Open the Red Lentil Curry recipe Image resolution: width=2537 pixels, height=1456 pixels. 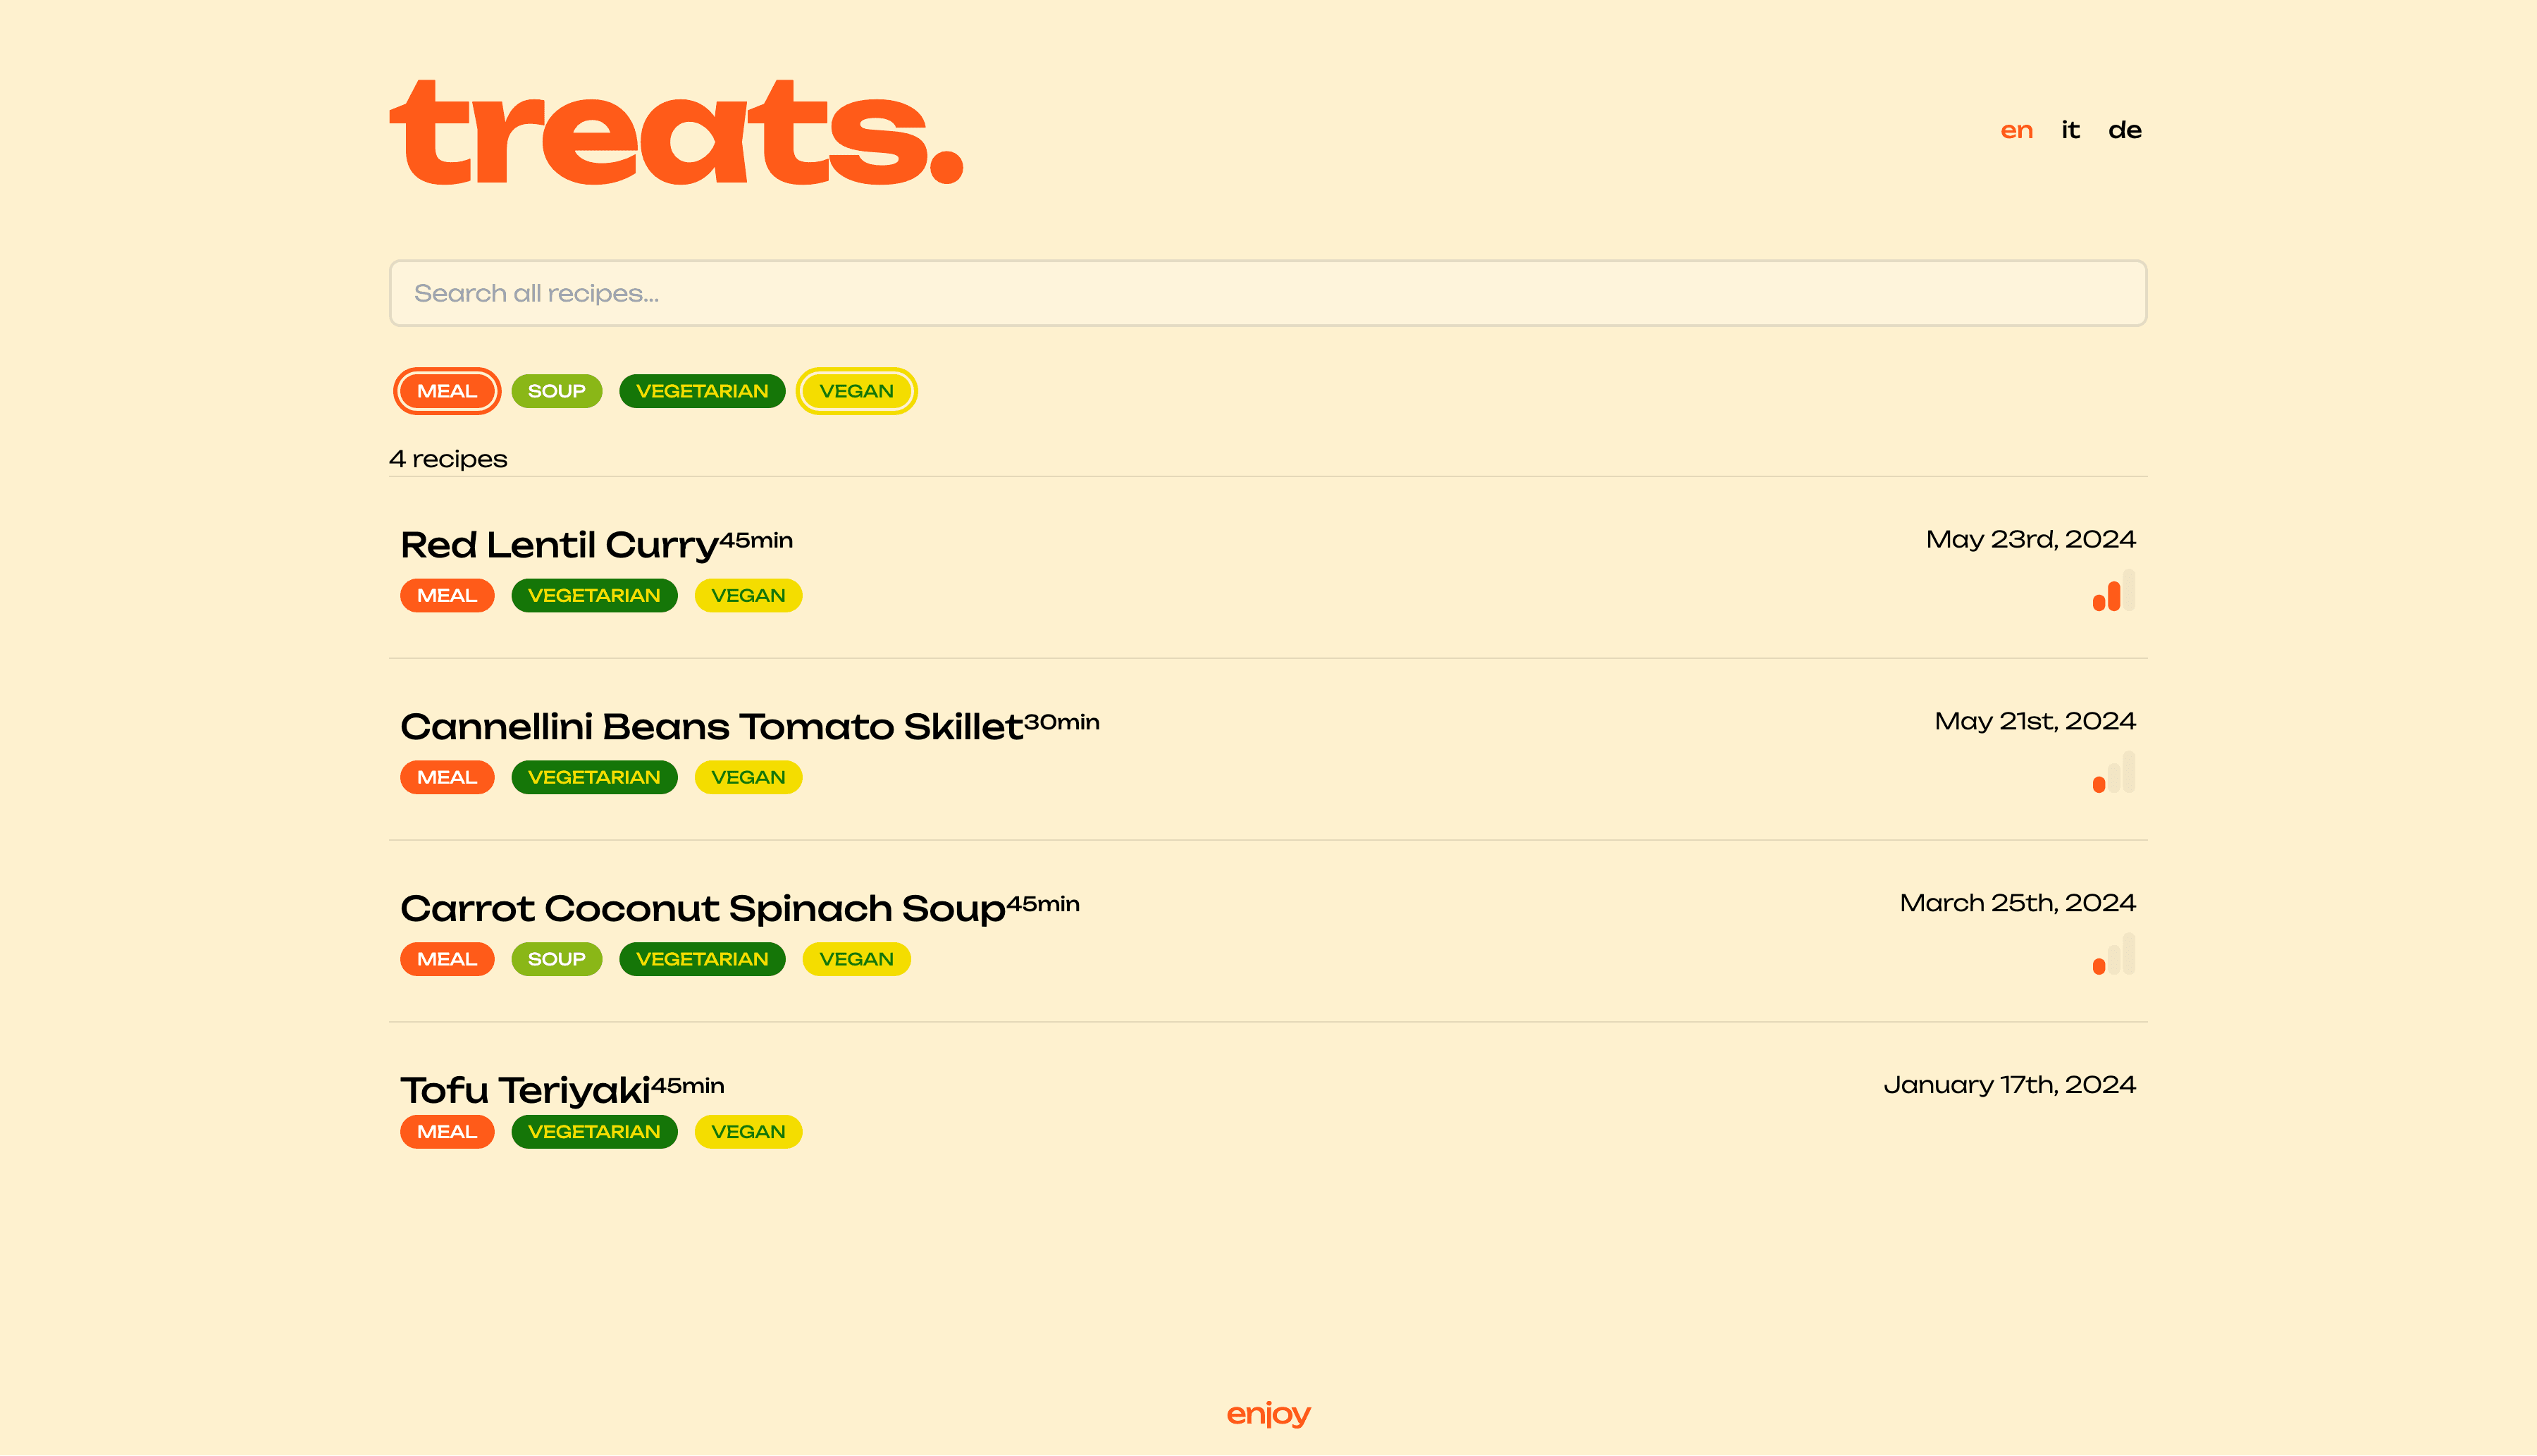click(559, 545)
